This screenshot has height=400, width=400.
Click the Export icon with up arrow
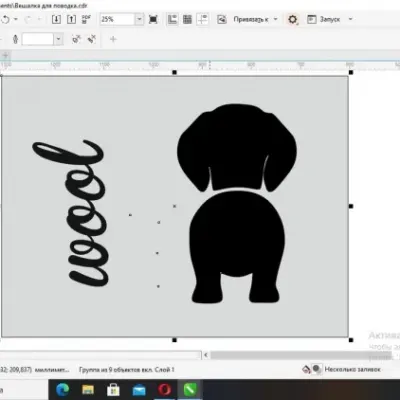pyautogui.click(x=71, y=19)
